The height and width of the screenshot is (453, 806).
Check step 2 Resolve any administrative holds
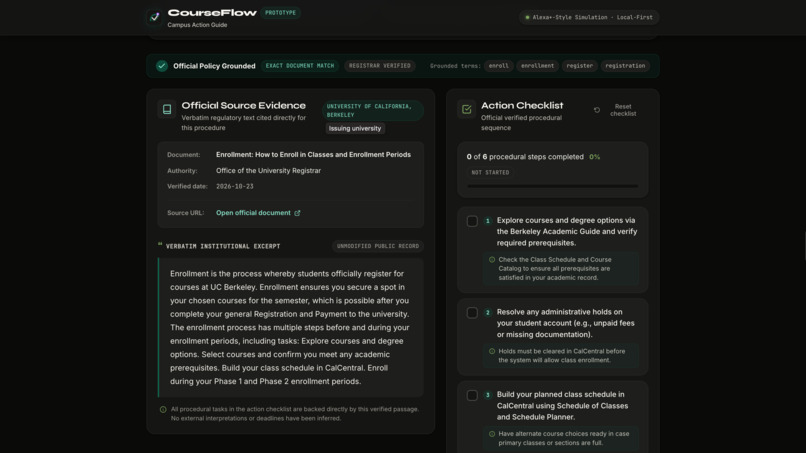click(472, 313)
